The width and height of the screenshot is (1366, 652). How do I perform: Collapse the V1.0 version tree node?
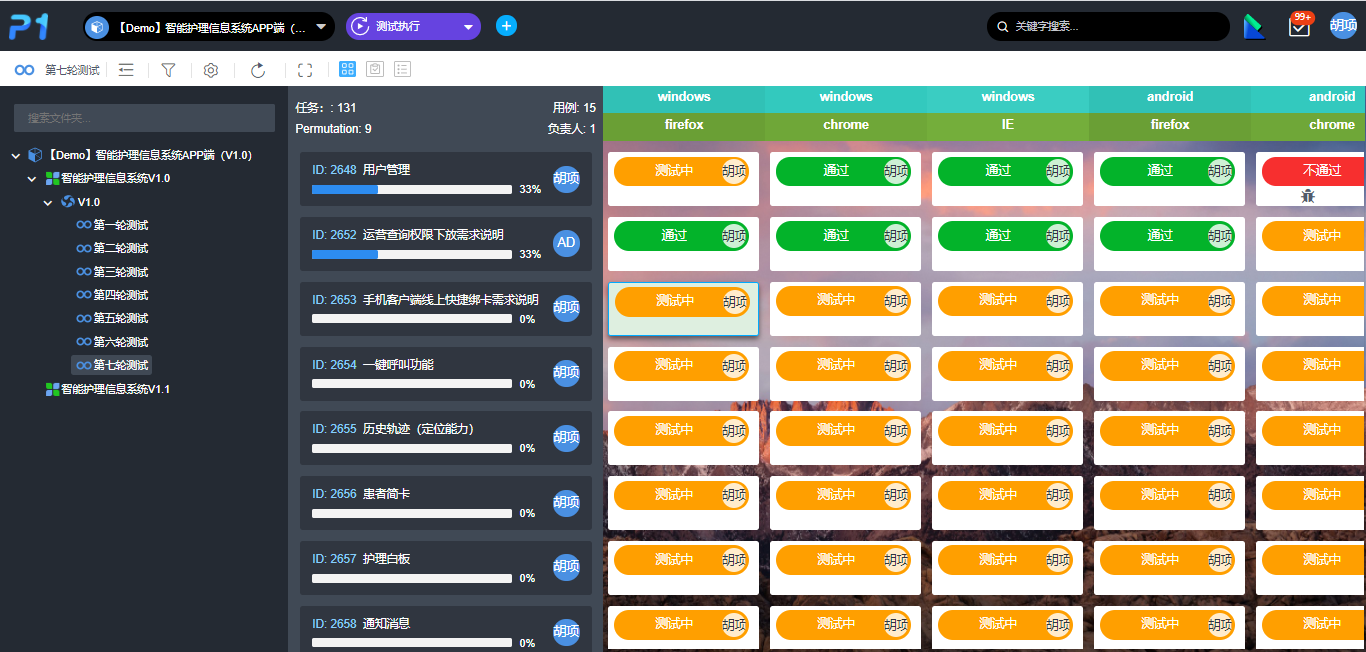pos(48,202)
